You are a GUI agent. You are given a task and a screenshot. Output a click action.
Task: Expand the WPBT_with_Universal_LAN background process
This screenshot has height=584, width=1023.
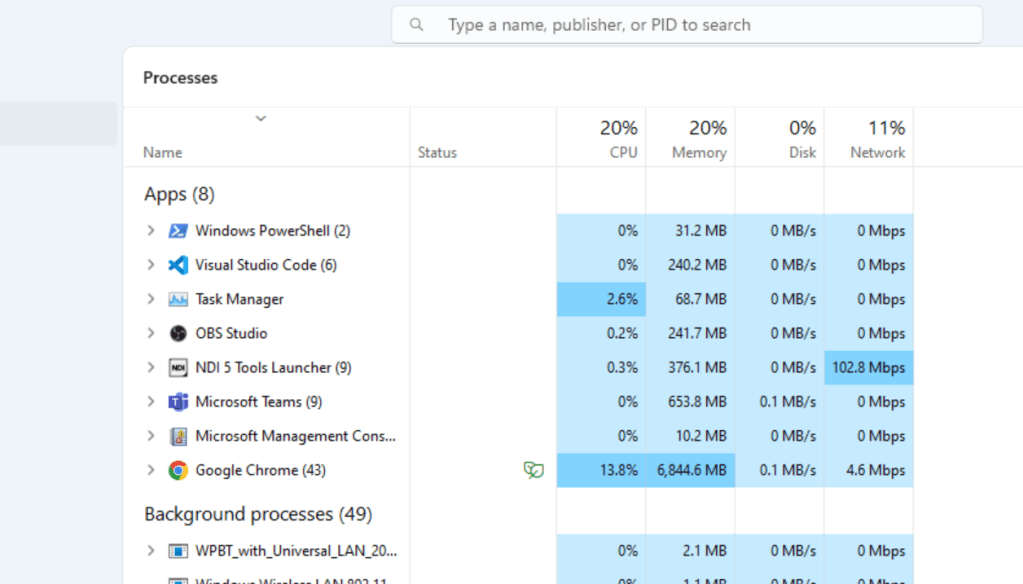(151, 551)
